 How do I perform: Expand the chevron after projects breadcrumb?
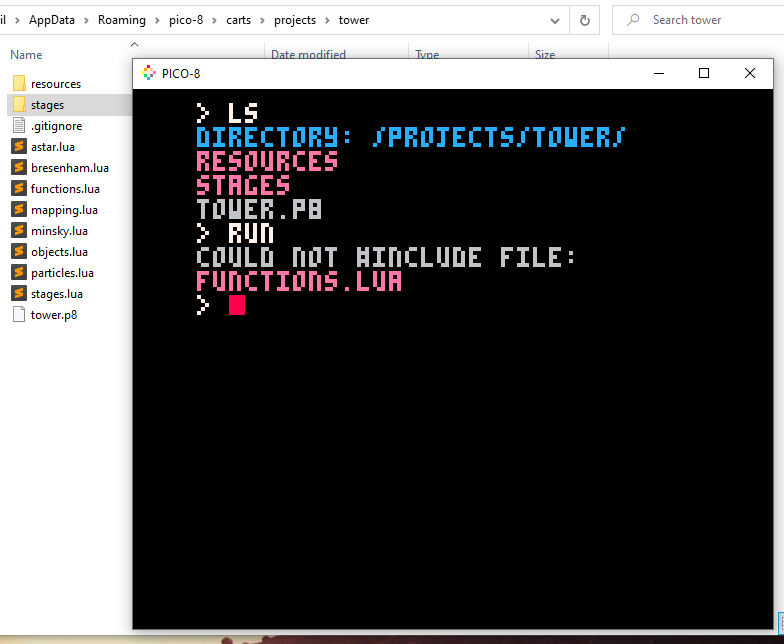(x=328, y=20)
